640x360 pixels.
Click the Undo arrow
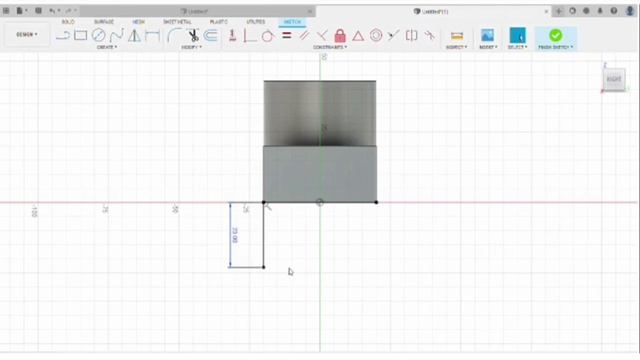pos(52,11)
